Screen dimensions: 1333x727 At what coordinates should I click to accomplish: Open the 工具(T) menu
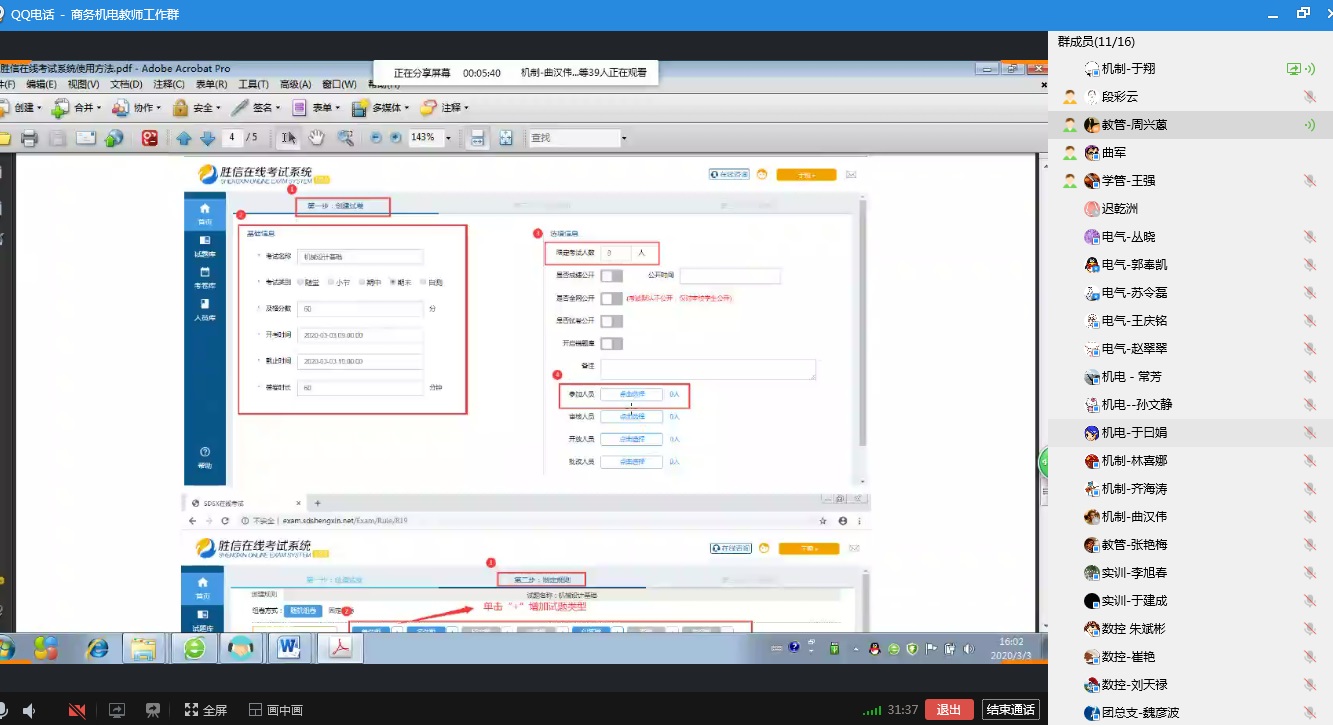click(x=253, y=85)
